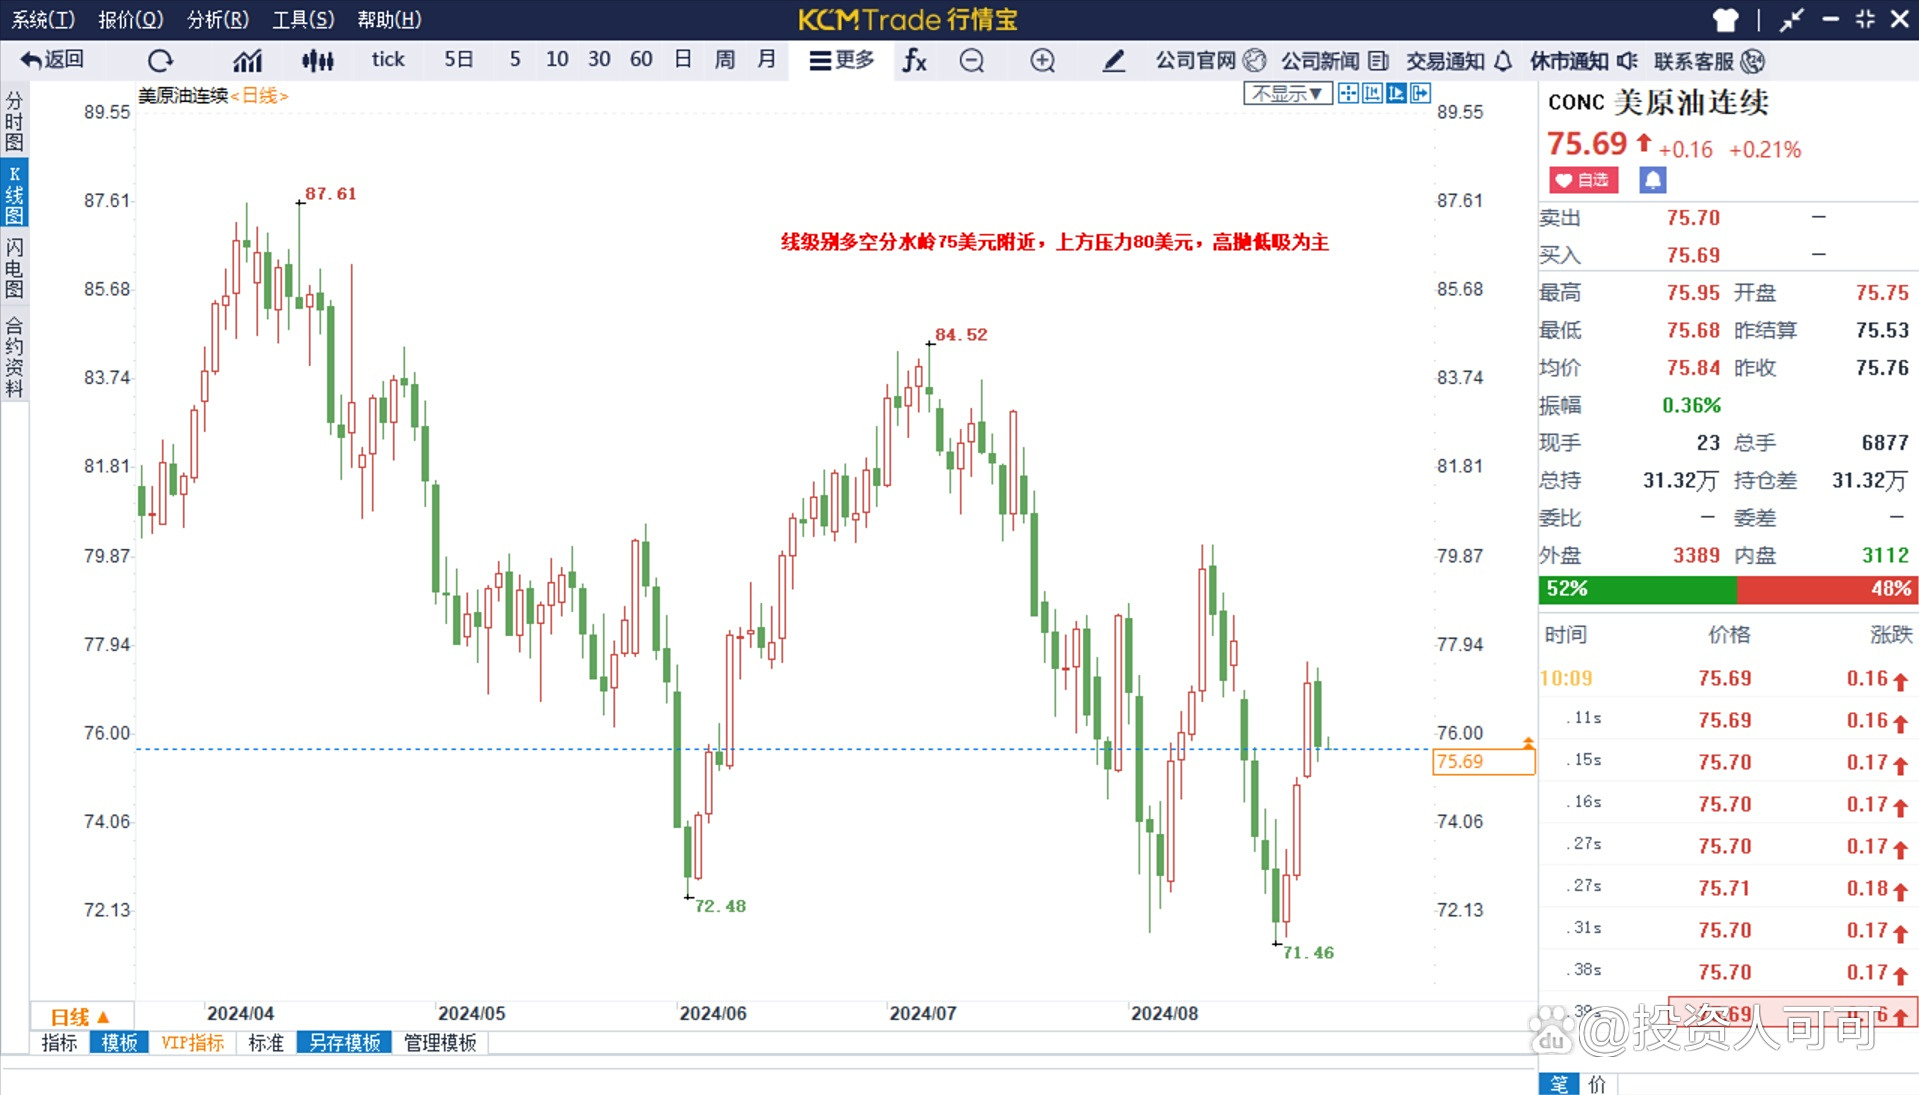Image resolution: width=1919 pixels, height=1095 pixels.
Task: Open the candlestick chart type icon
Action: [317, 61]
